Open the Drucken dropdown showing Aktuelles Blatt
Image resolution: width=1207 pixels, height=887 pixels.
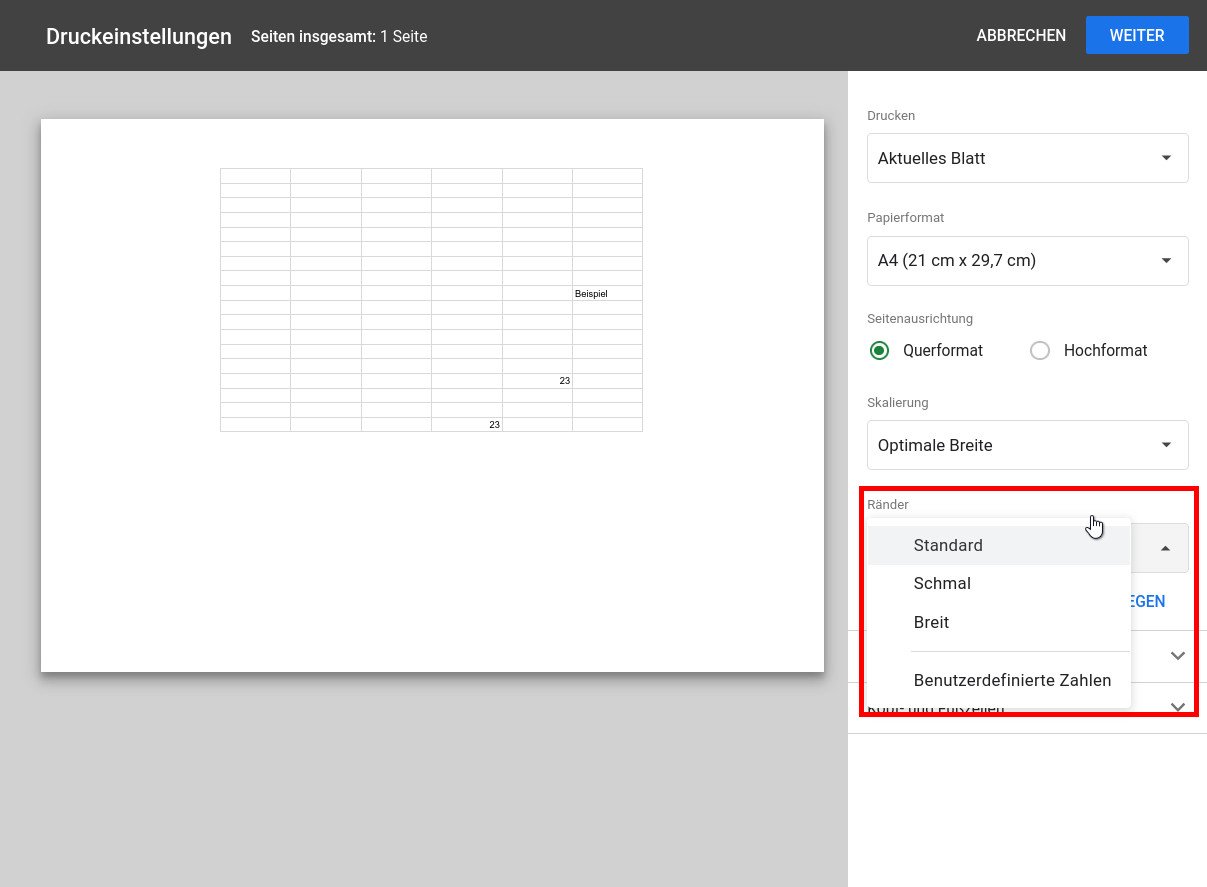(1027, 158)
